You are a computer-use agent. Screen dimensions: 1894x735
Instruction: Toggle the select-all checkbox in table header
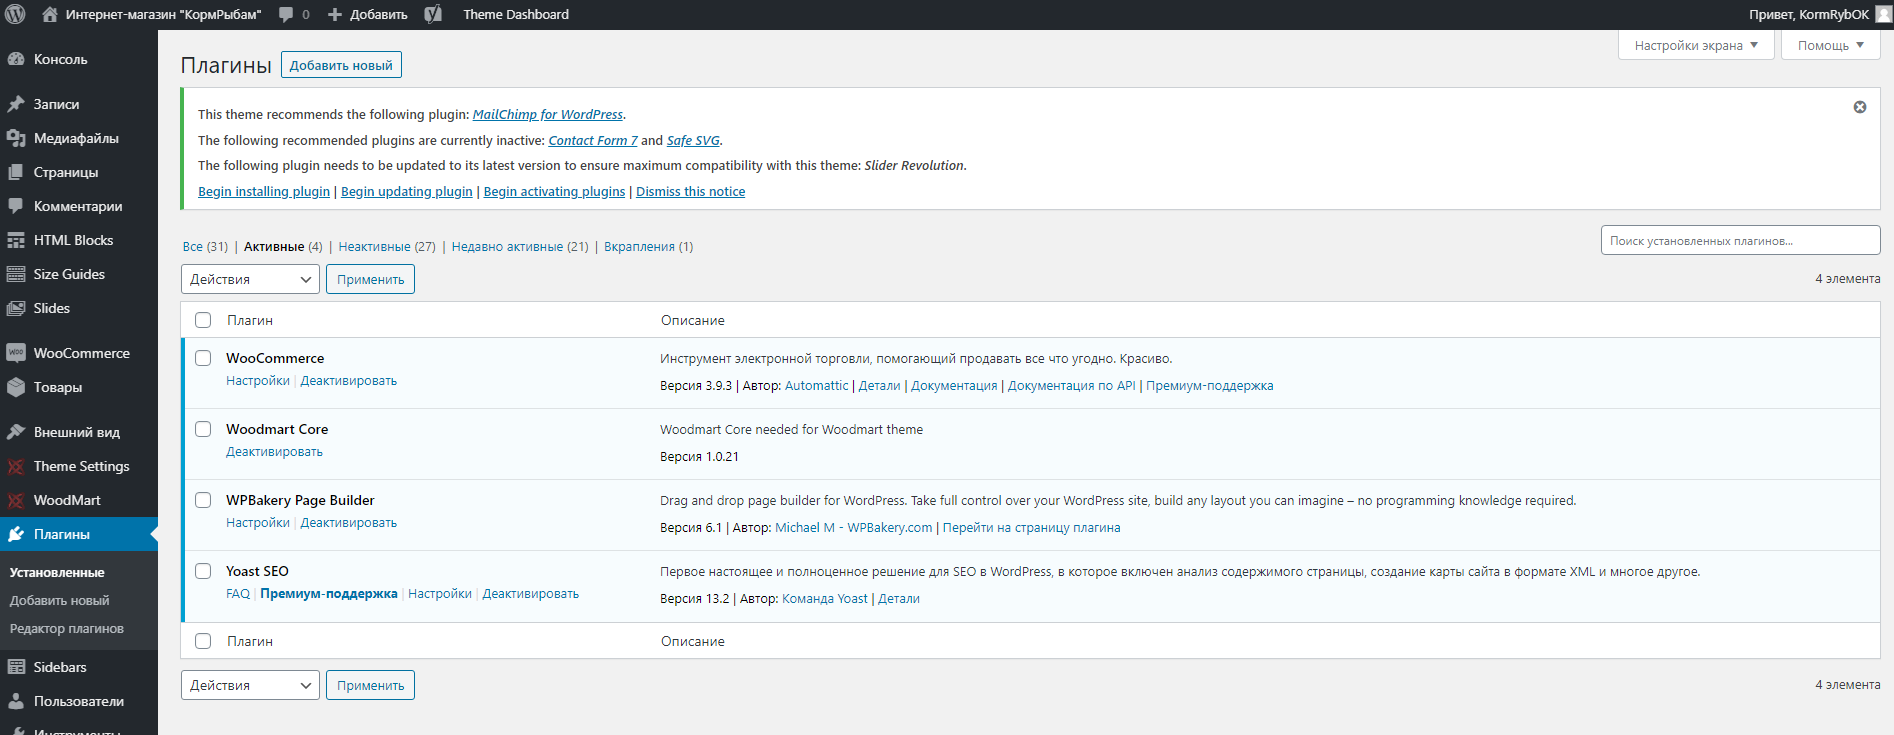click(203, 320)
